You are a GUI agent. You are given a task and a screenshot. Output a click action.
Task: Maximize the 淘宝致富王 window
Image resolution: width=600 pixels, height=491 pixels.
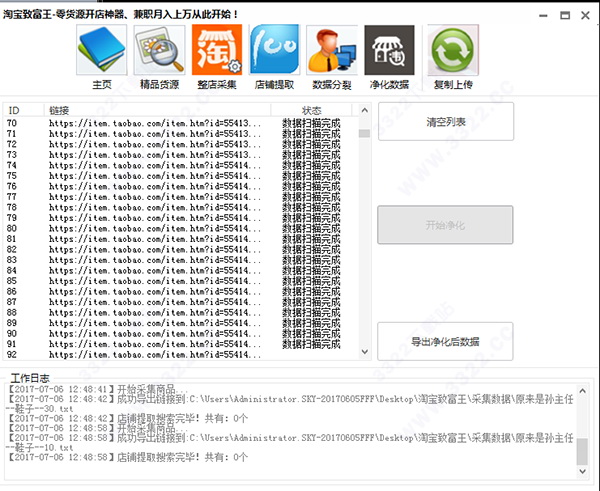[x=565, y=15]
